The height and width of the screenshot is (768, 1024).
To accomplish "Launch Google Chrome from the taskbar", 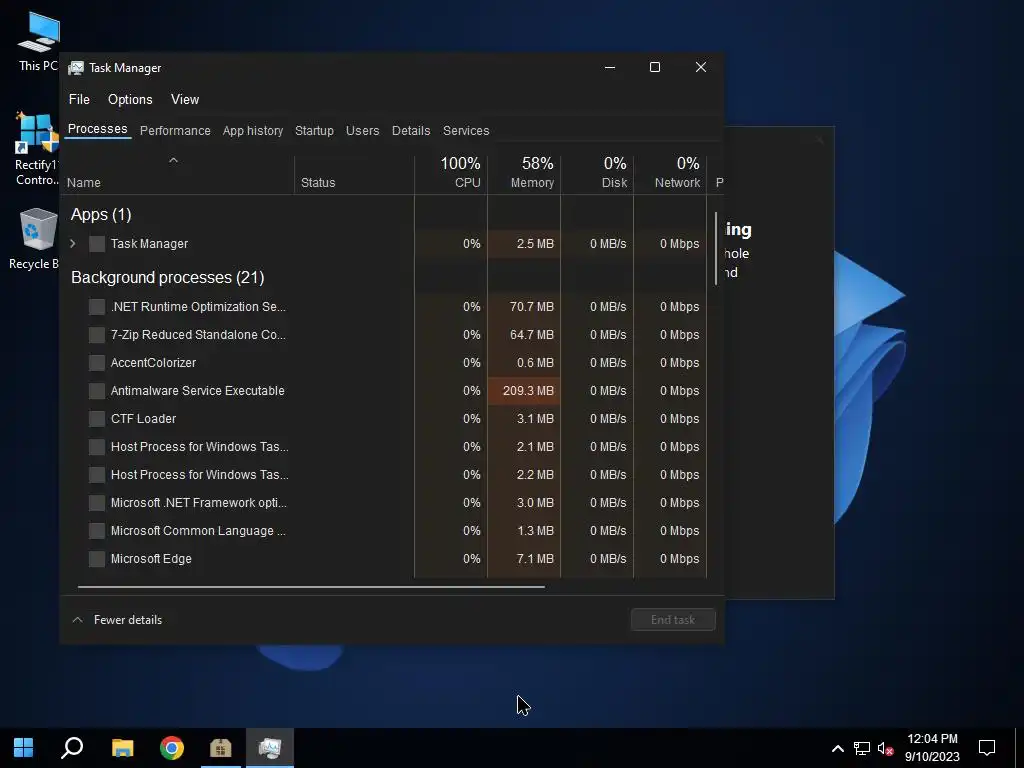I will (172, 748).
